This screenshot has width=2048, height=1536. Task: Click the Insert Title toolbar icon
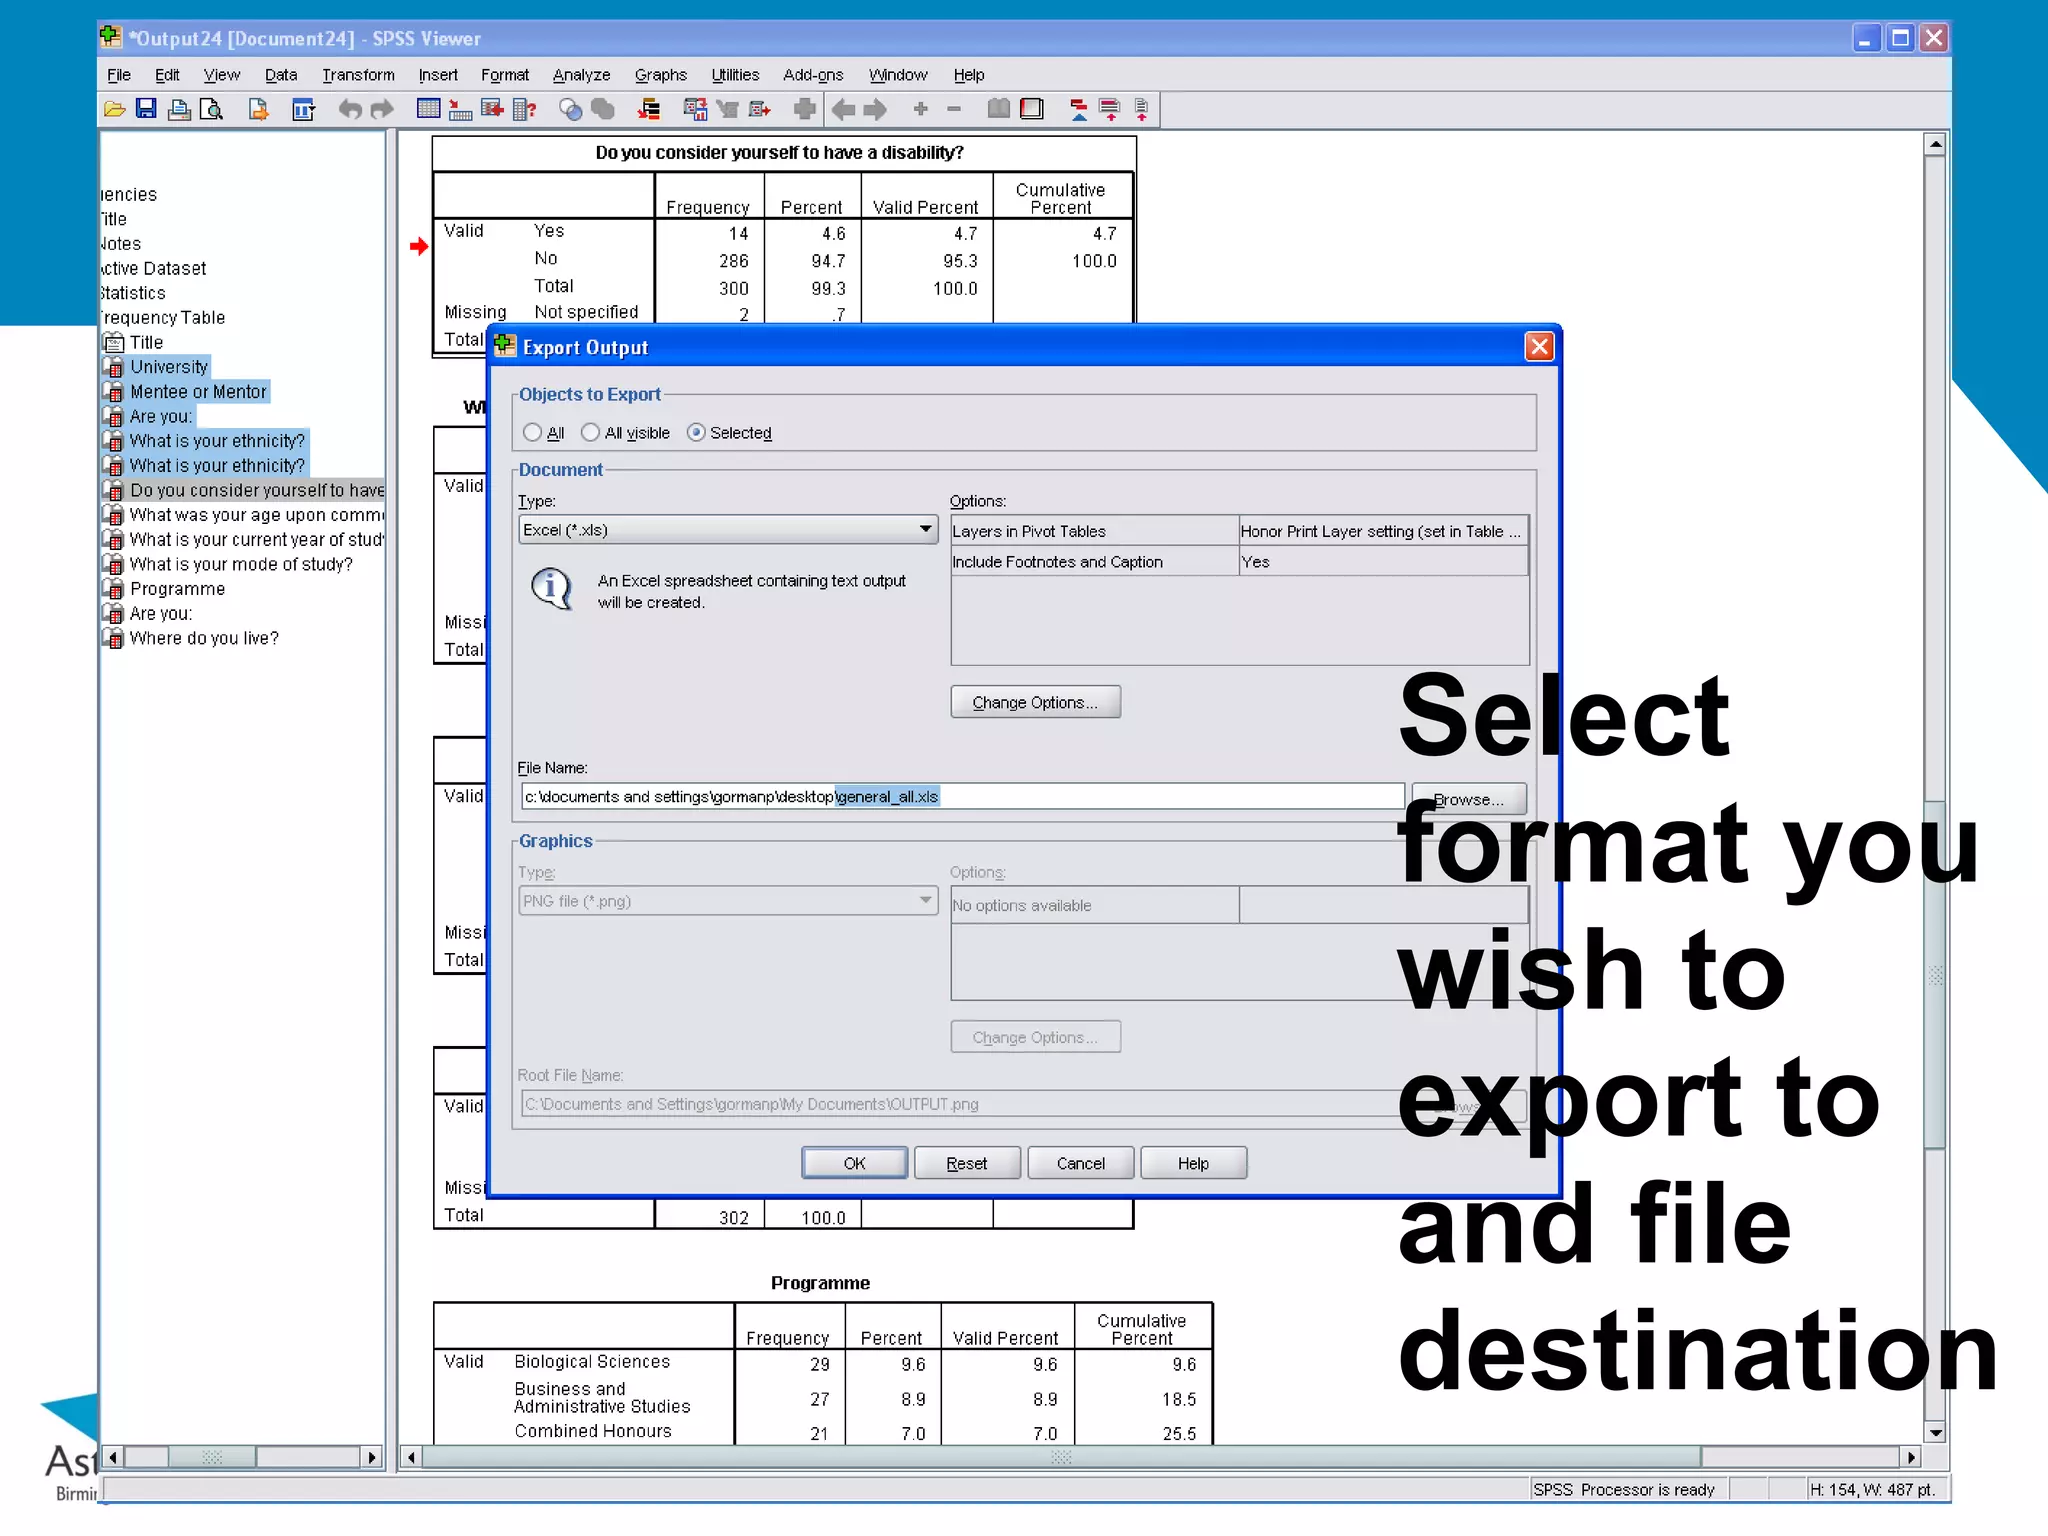pyautogui.click(x=1110, y=109)
